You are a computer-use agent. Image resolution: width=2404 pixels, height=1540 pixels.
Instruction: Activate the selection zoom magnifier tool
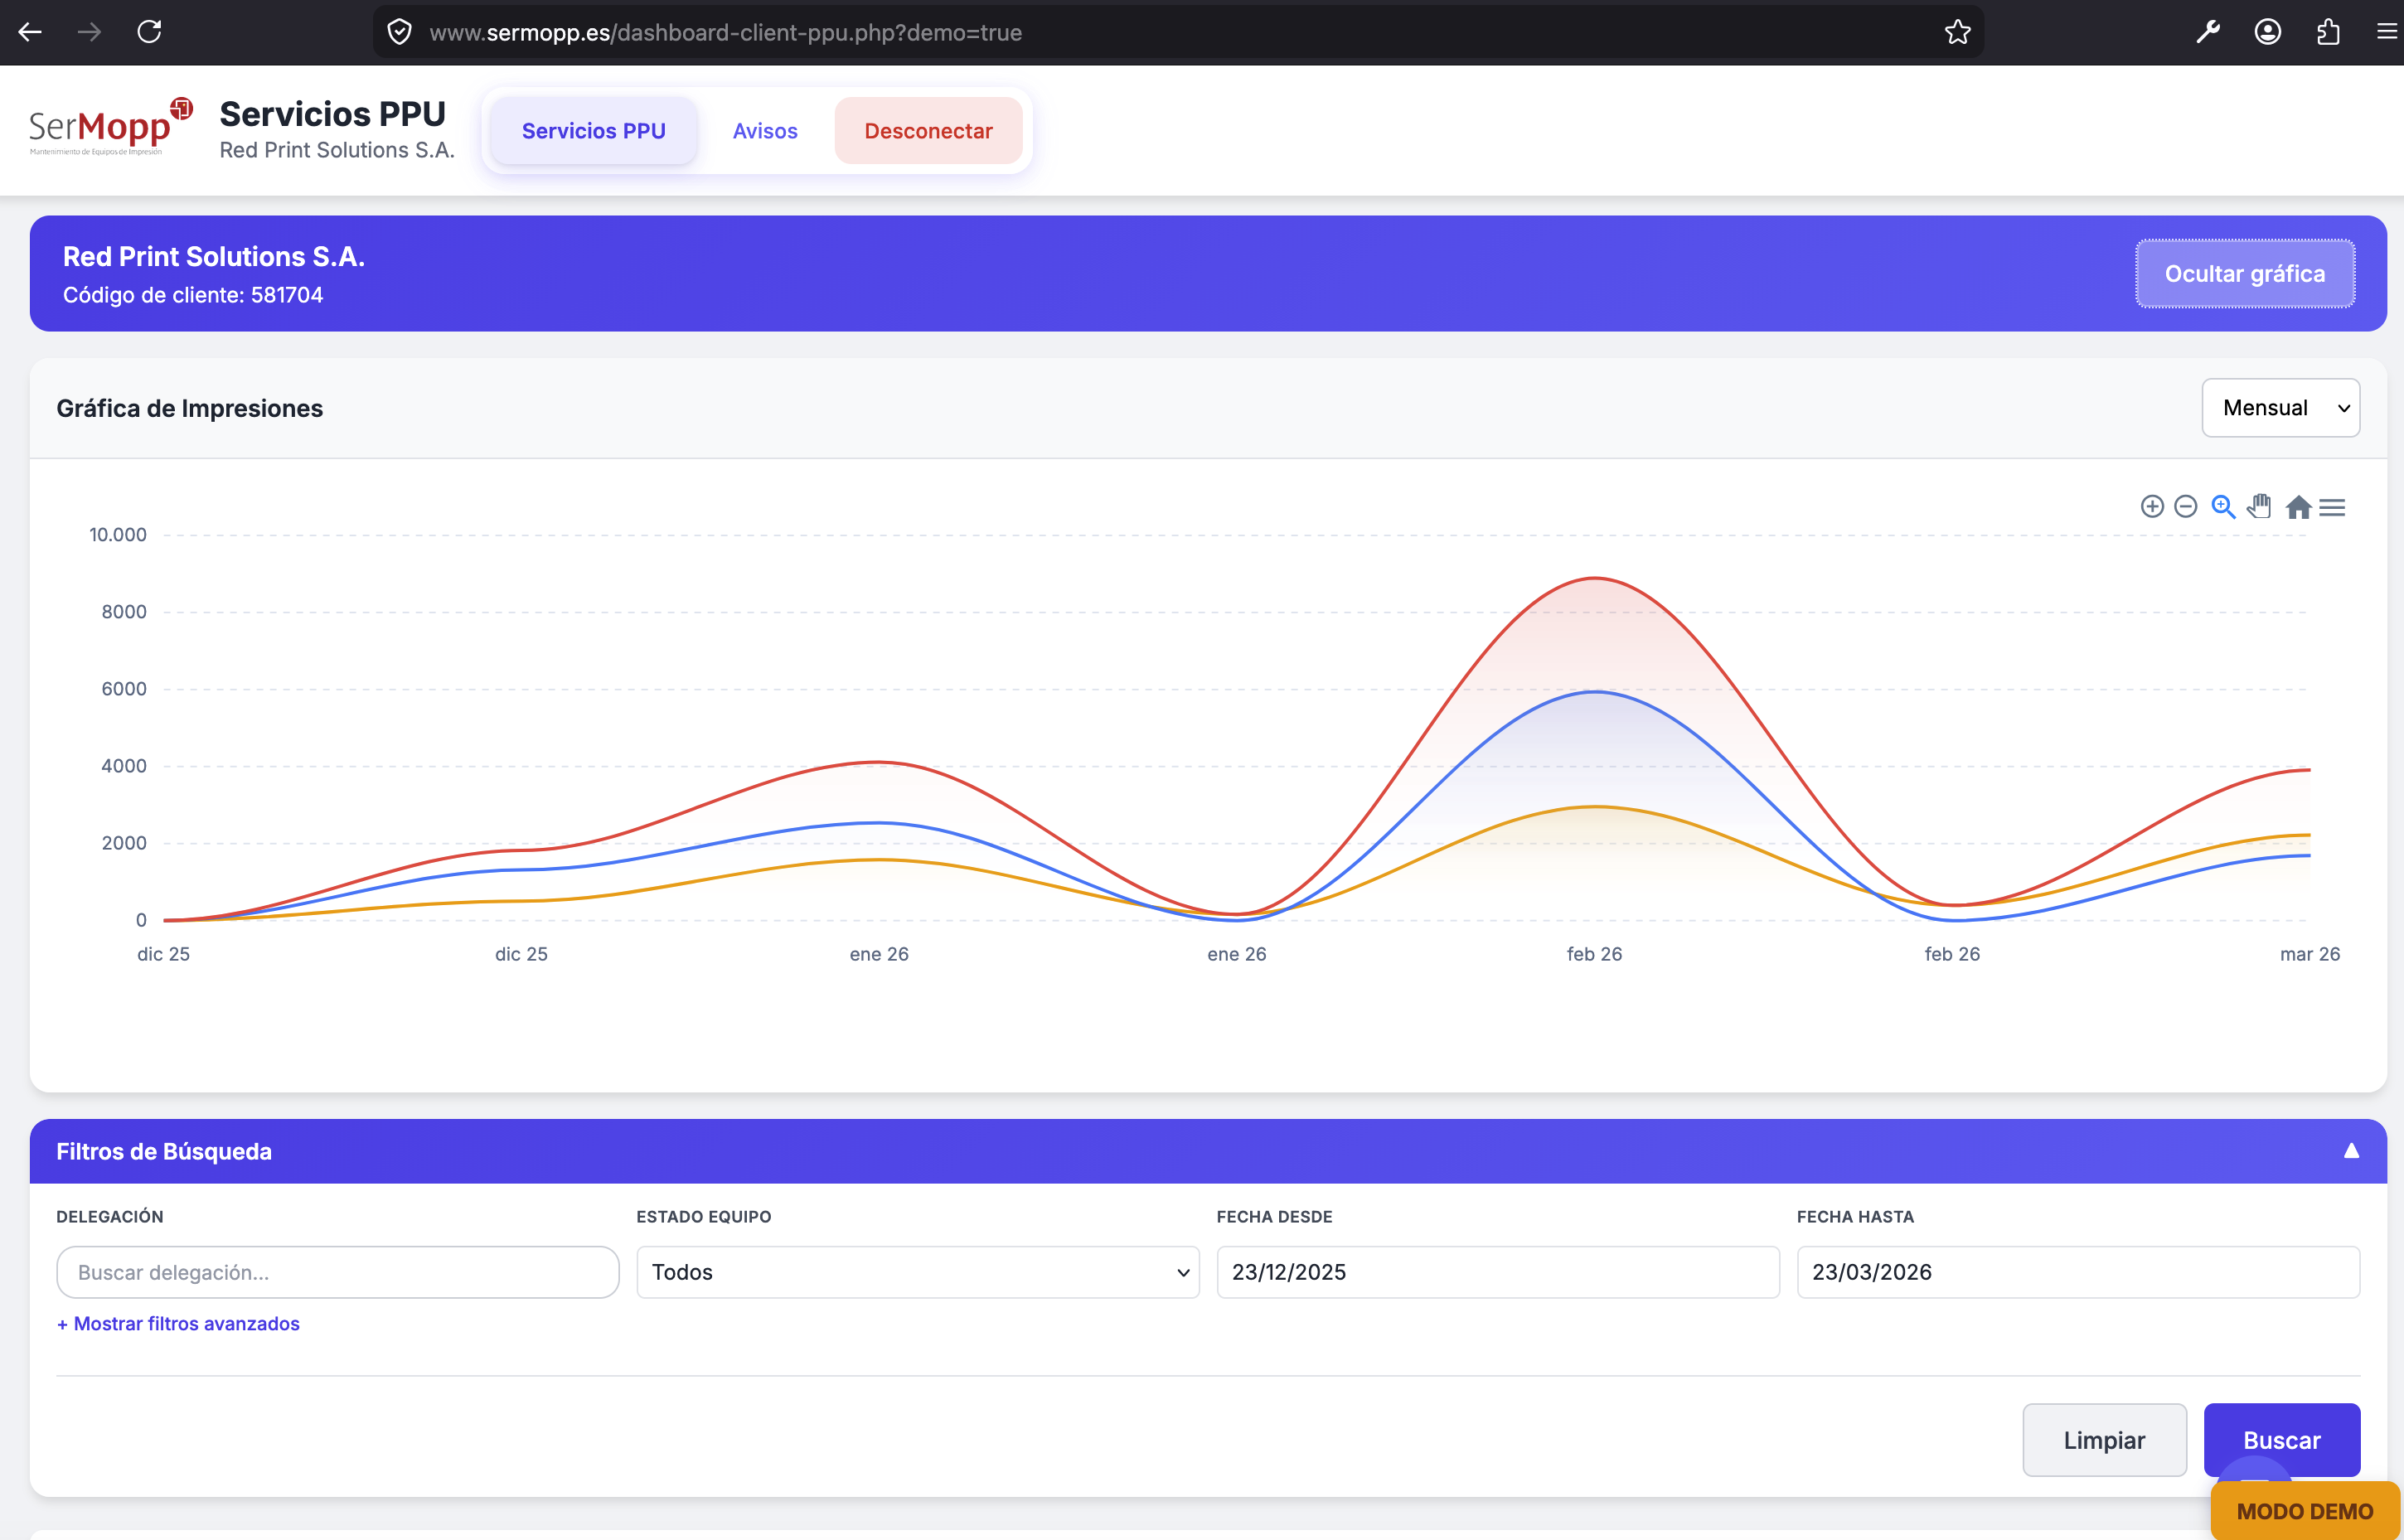pyautogui.click(x=2223, y=507)
